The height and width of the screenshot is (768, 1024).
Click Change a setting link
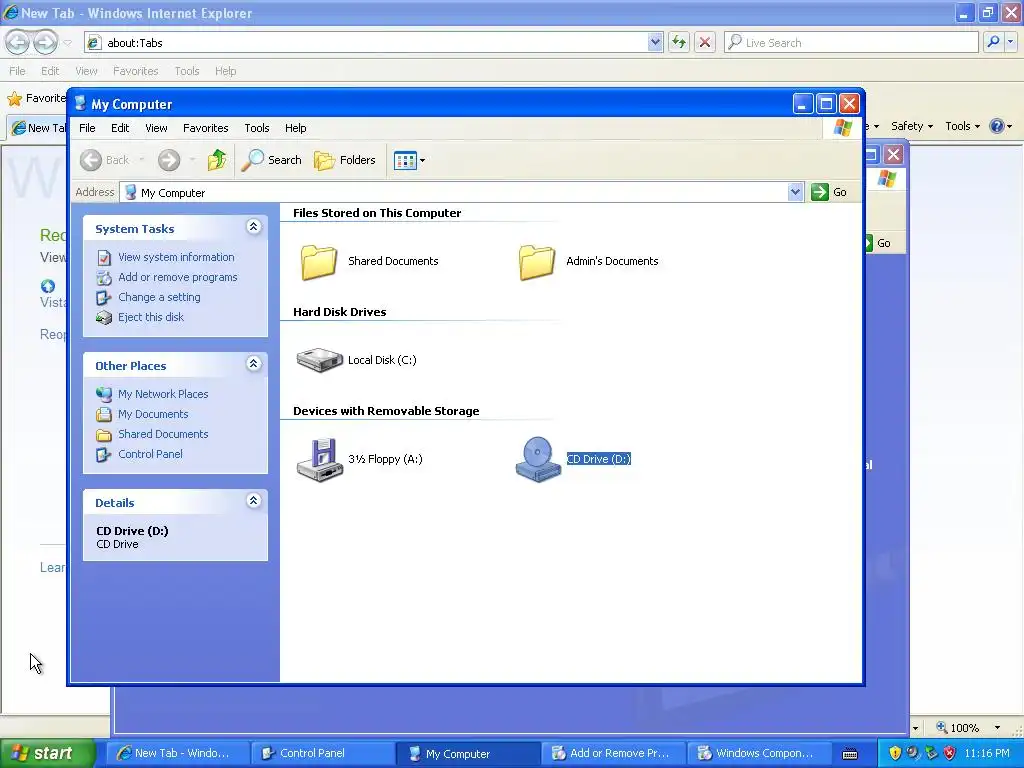[159, 297]
